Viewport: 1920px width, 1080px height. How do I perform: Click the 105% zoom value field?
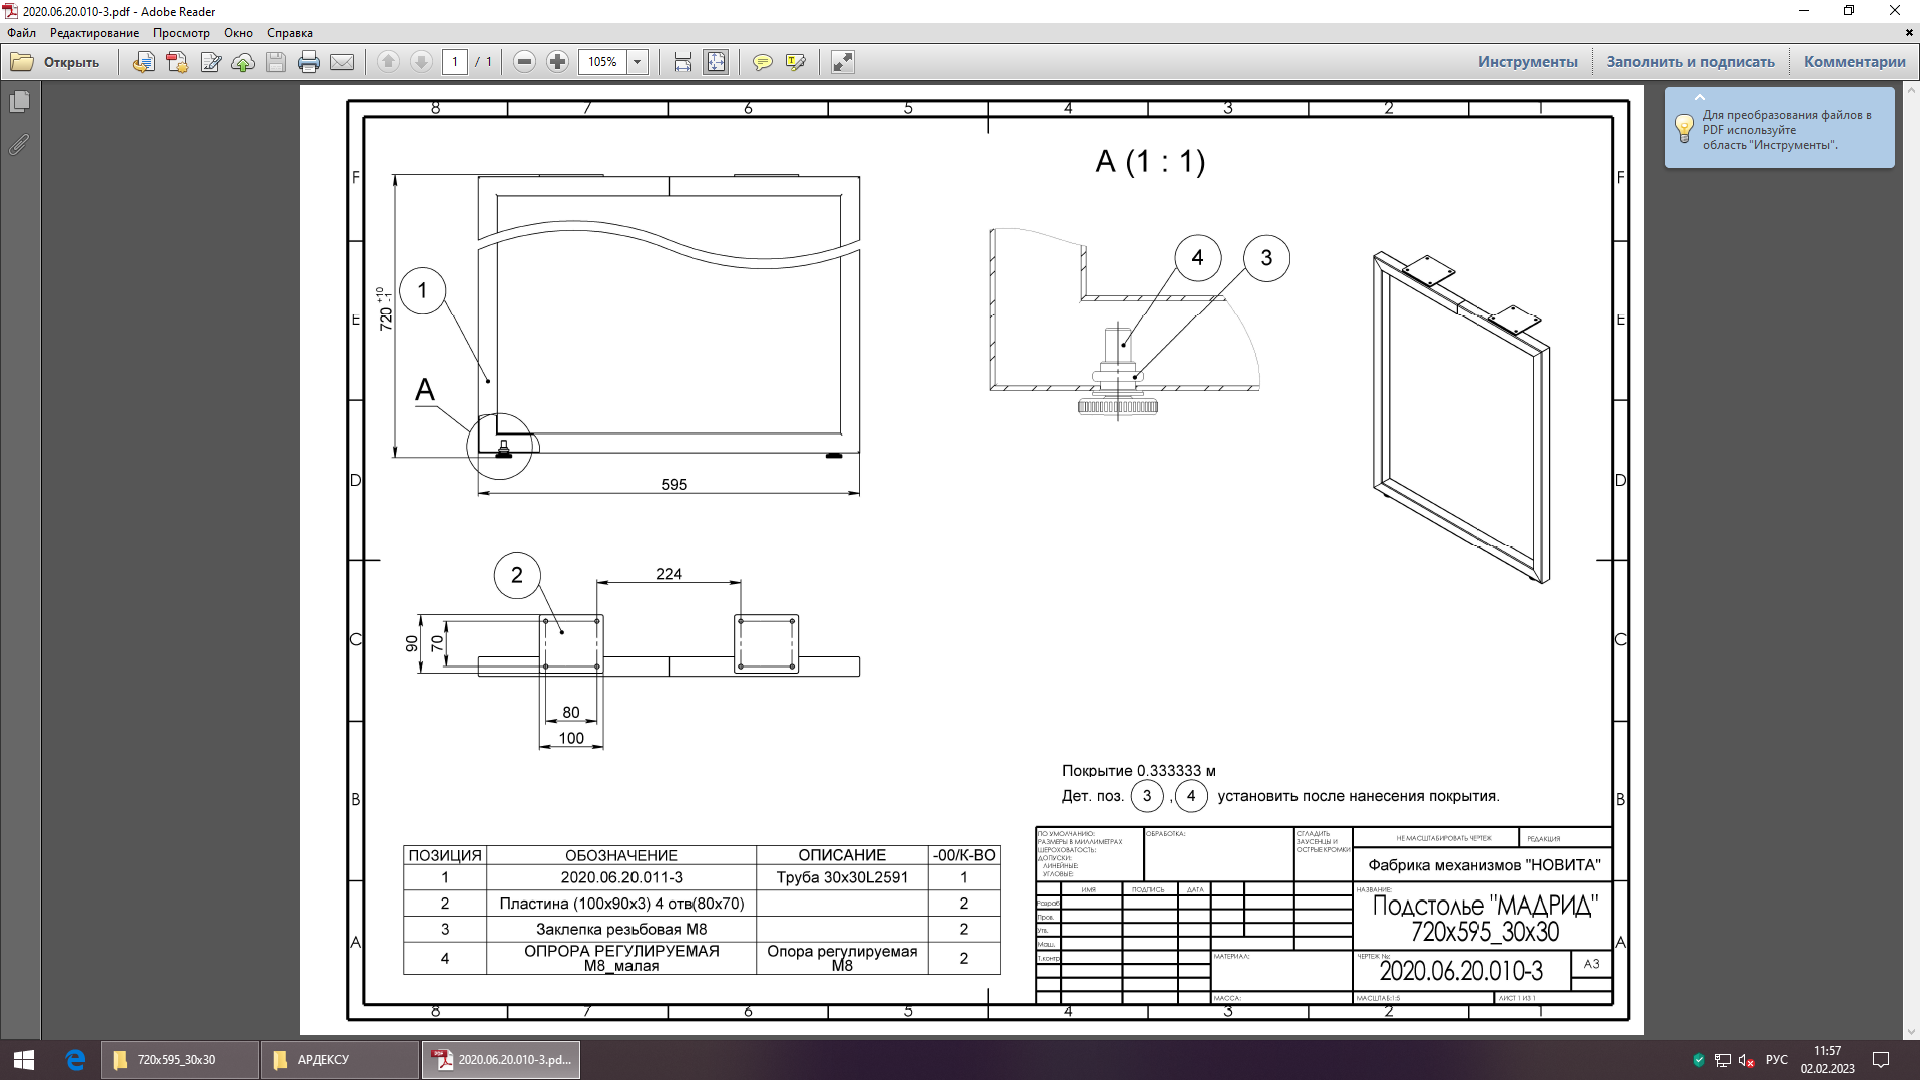(x=602, y=62)
